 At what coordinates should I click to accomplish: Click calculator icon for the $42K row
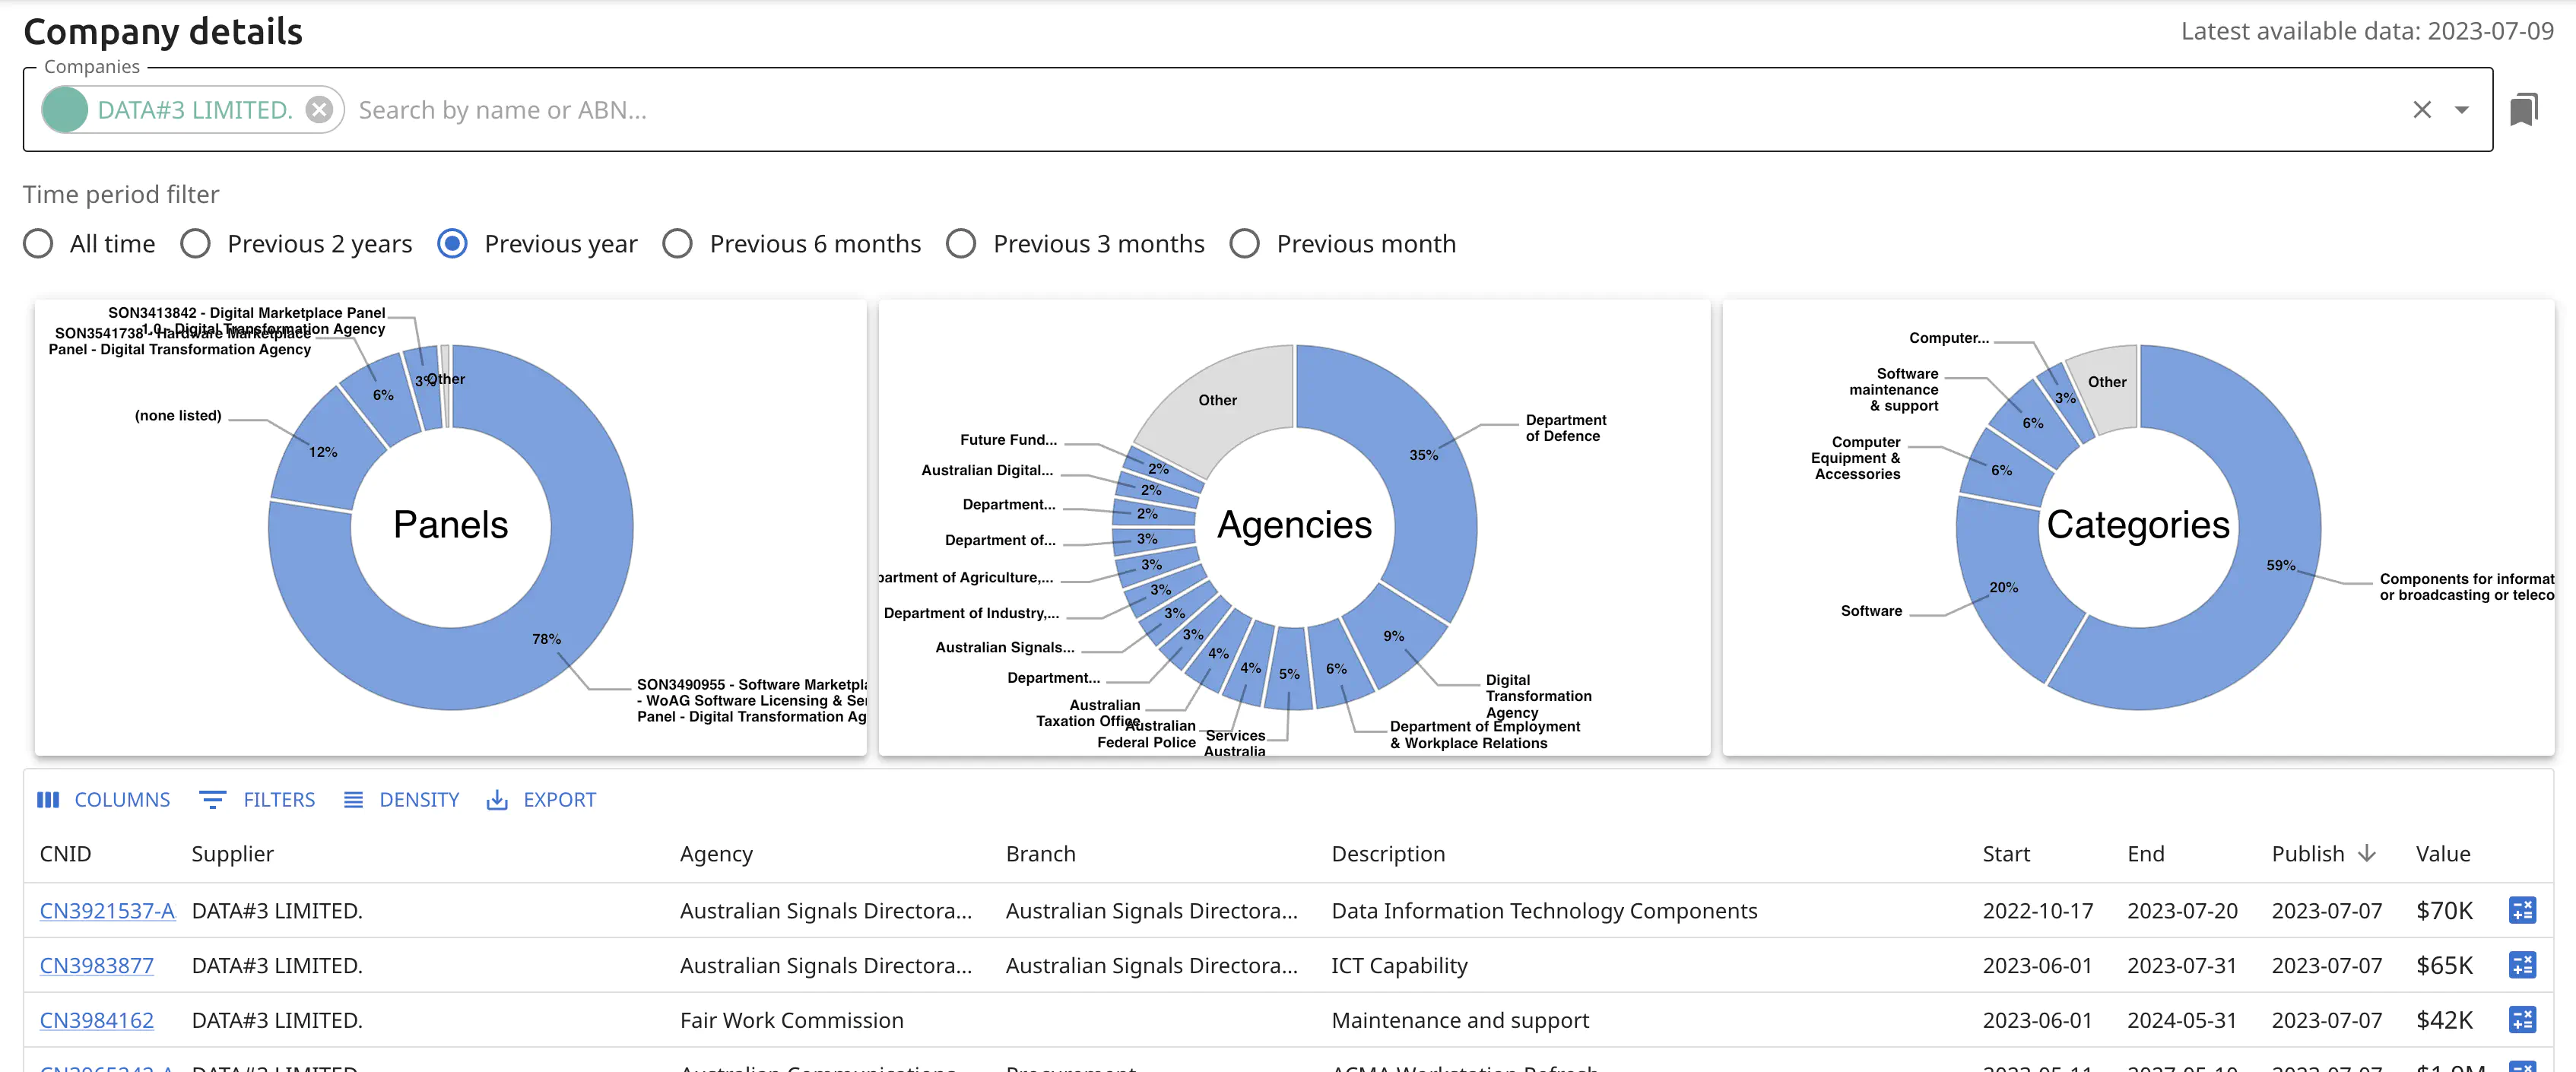[2521, 1020]
